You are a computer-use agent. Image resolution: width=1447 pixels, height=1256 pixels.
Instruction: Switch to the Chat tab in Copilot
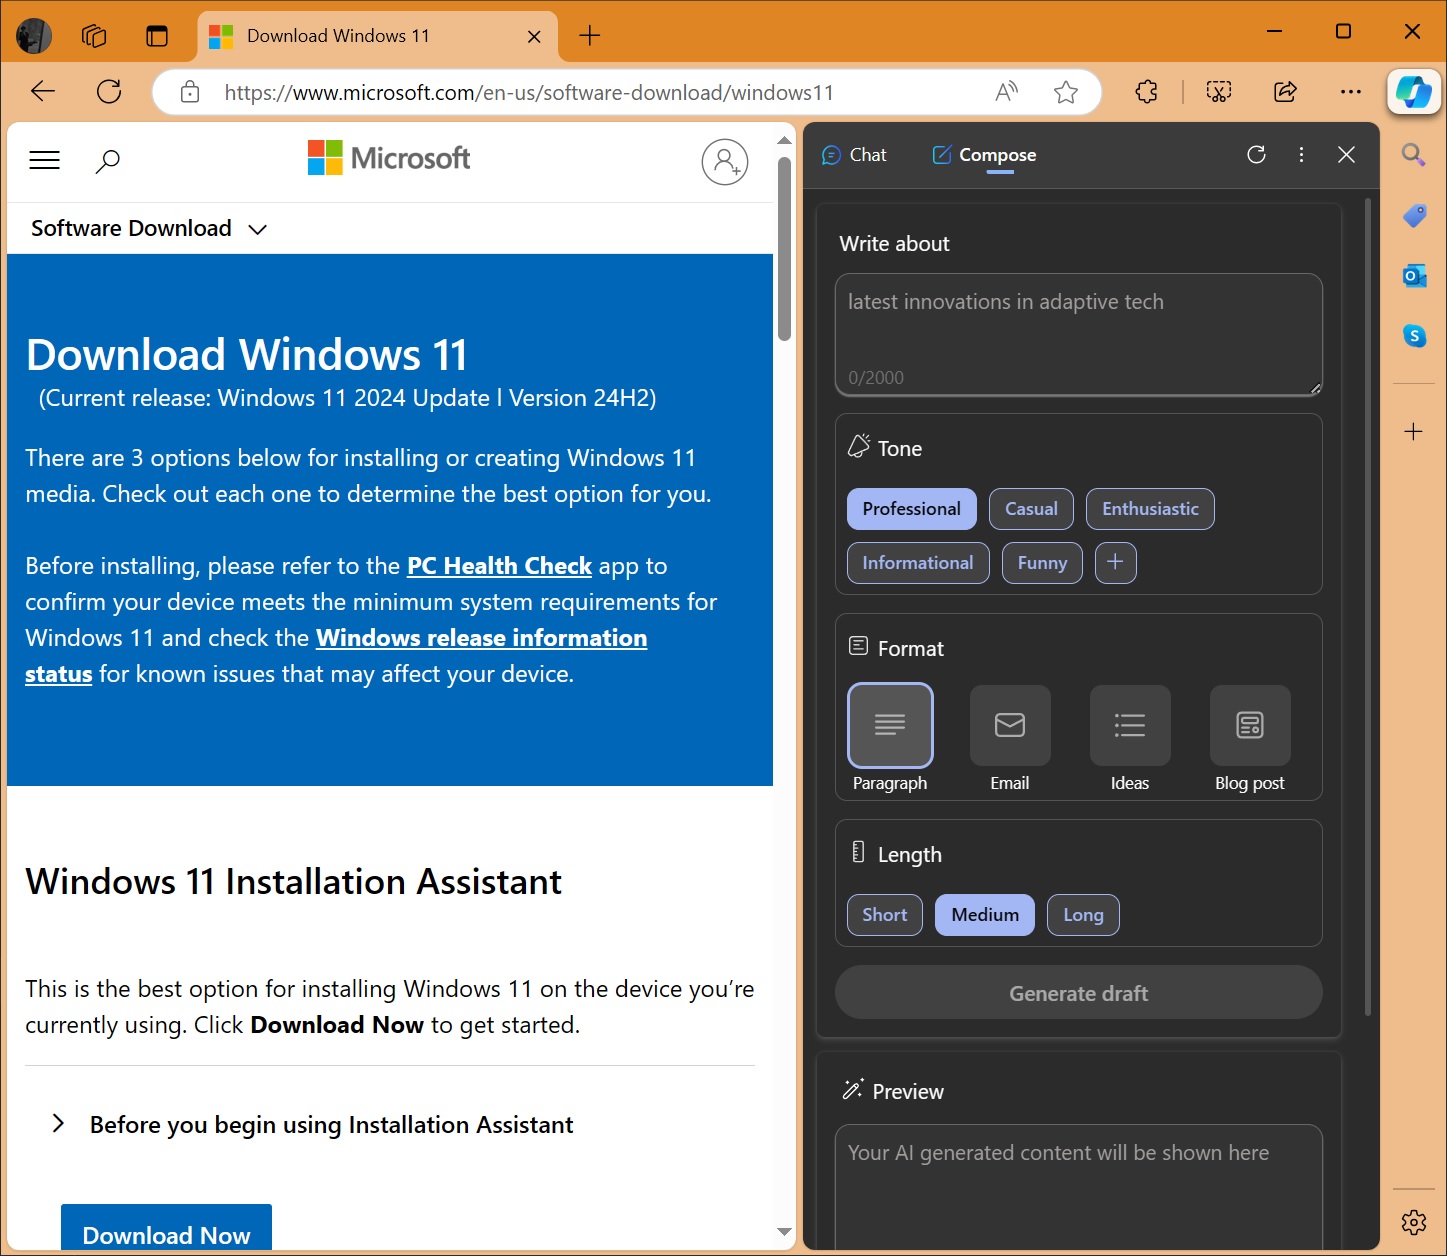coord(853,155)
